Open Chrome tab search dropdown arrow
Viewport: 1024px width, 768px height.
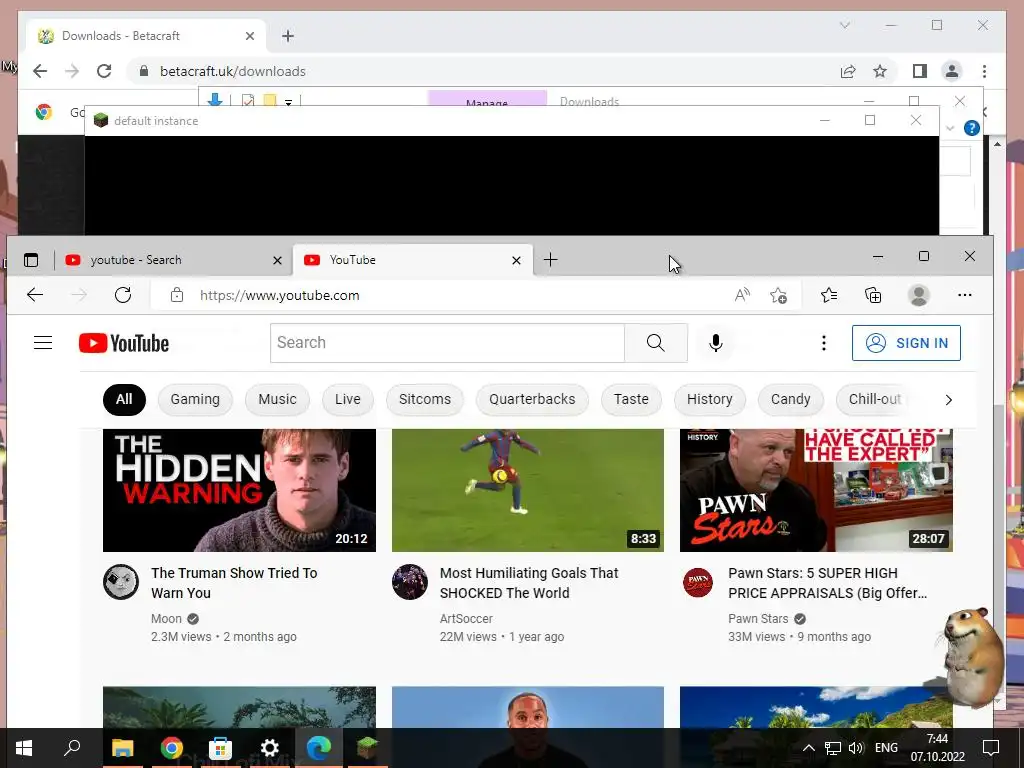click(844, 25)
